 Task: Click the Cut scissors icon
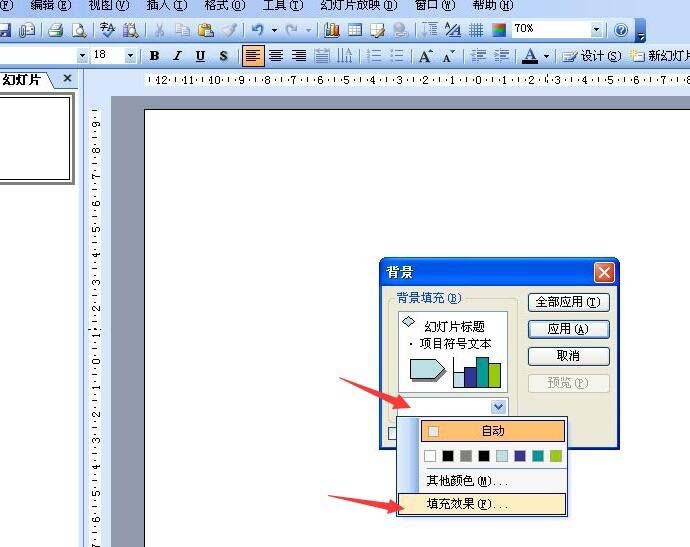coord(159,30)
